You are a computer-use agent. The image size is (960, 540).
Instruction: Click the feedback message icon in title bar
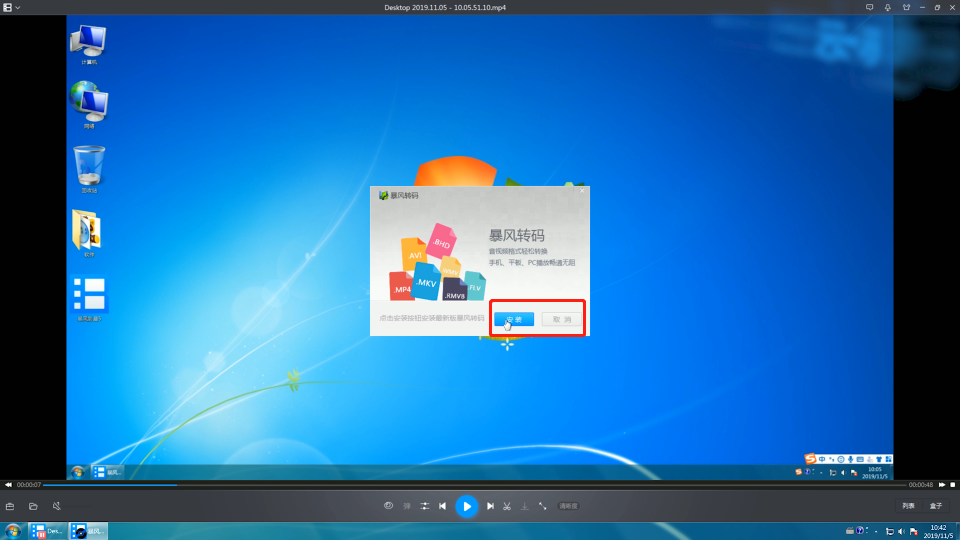click(869, 7)
